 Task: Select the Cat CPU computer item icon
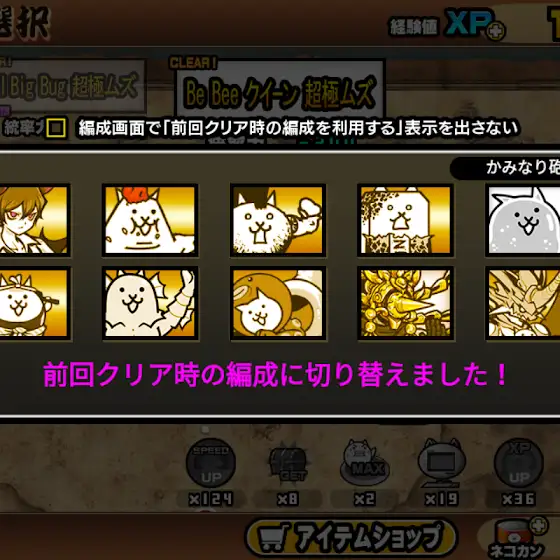tap(441, 463)
